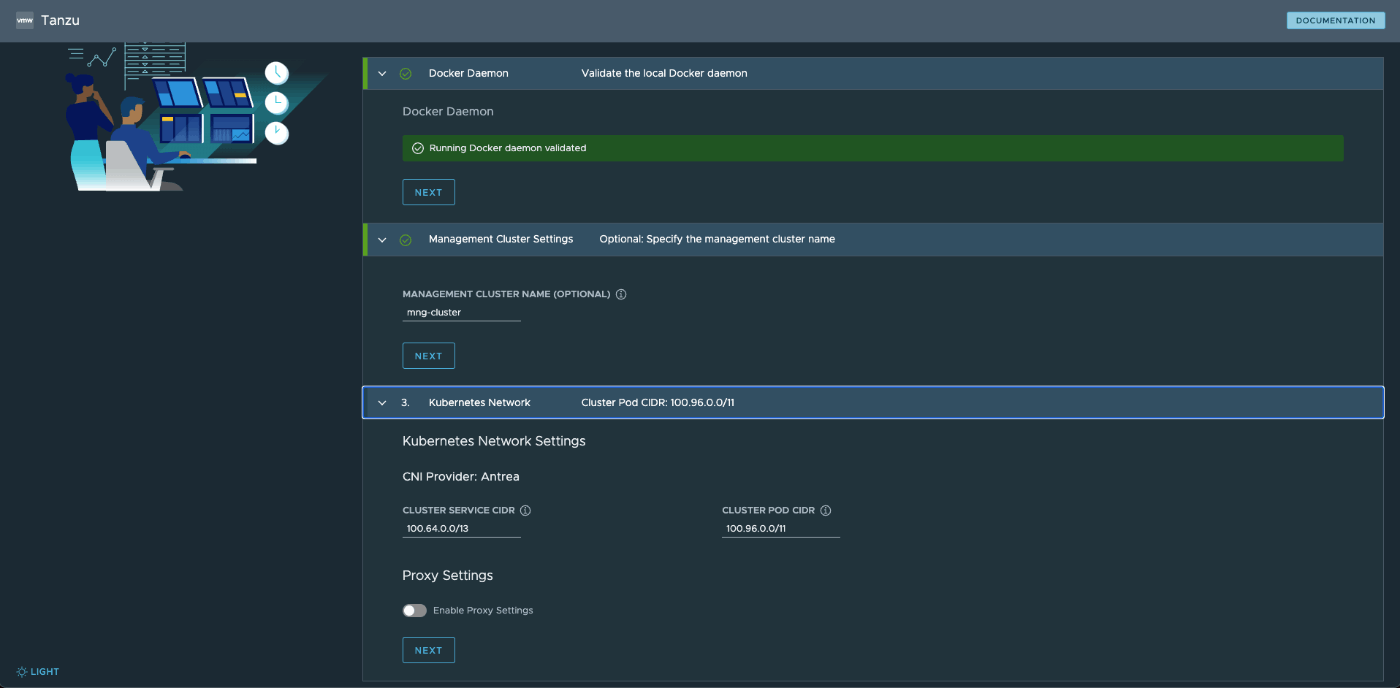1400x688 pixels.
Task: Click the 'Docker Daemon' subheading in section body
Action: pos(448,111)
